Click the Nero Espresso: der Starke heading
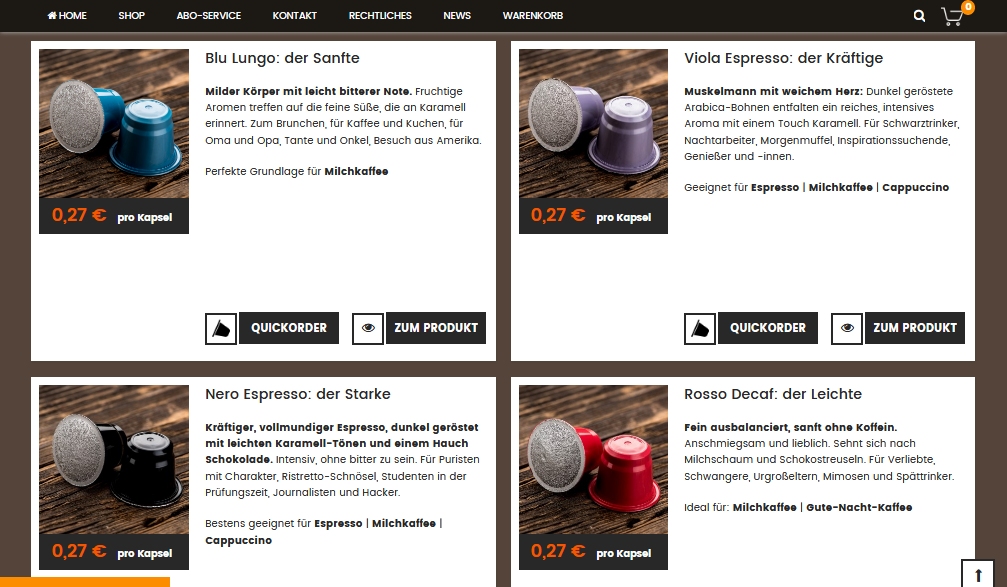Viewport: 1007px width, 587px height. coord(297,394)
